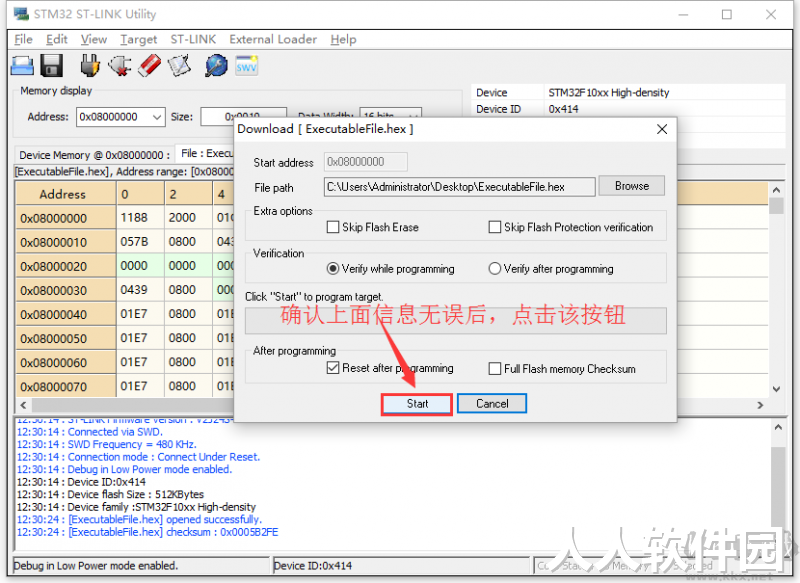Viewport: 800px width, 583px height.
Task: Select address row 0x08000050 in grid
Action: click(x=66, y=338)
